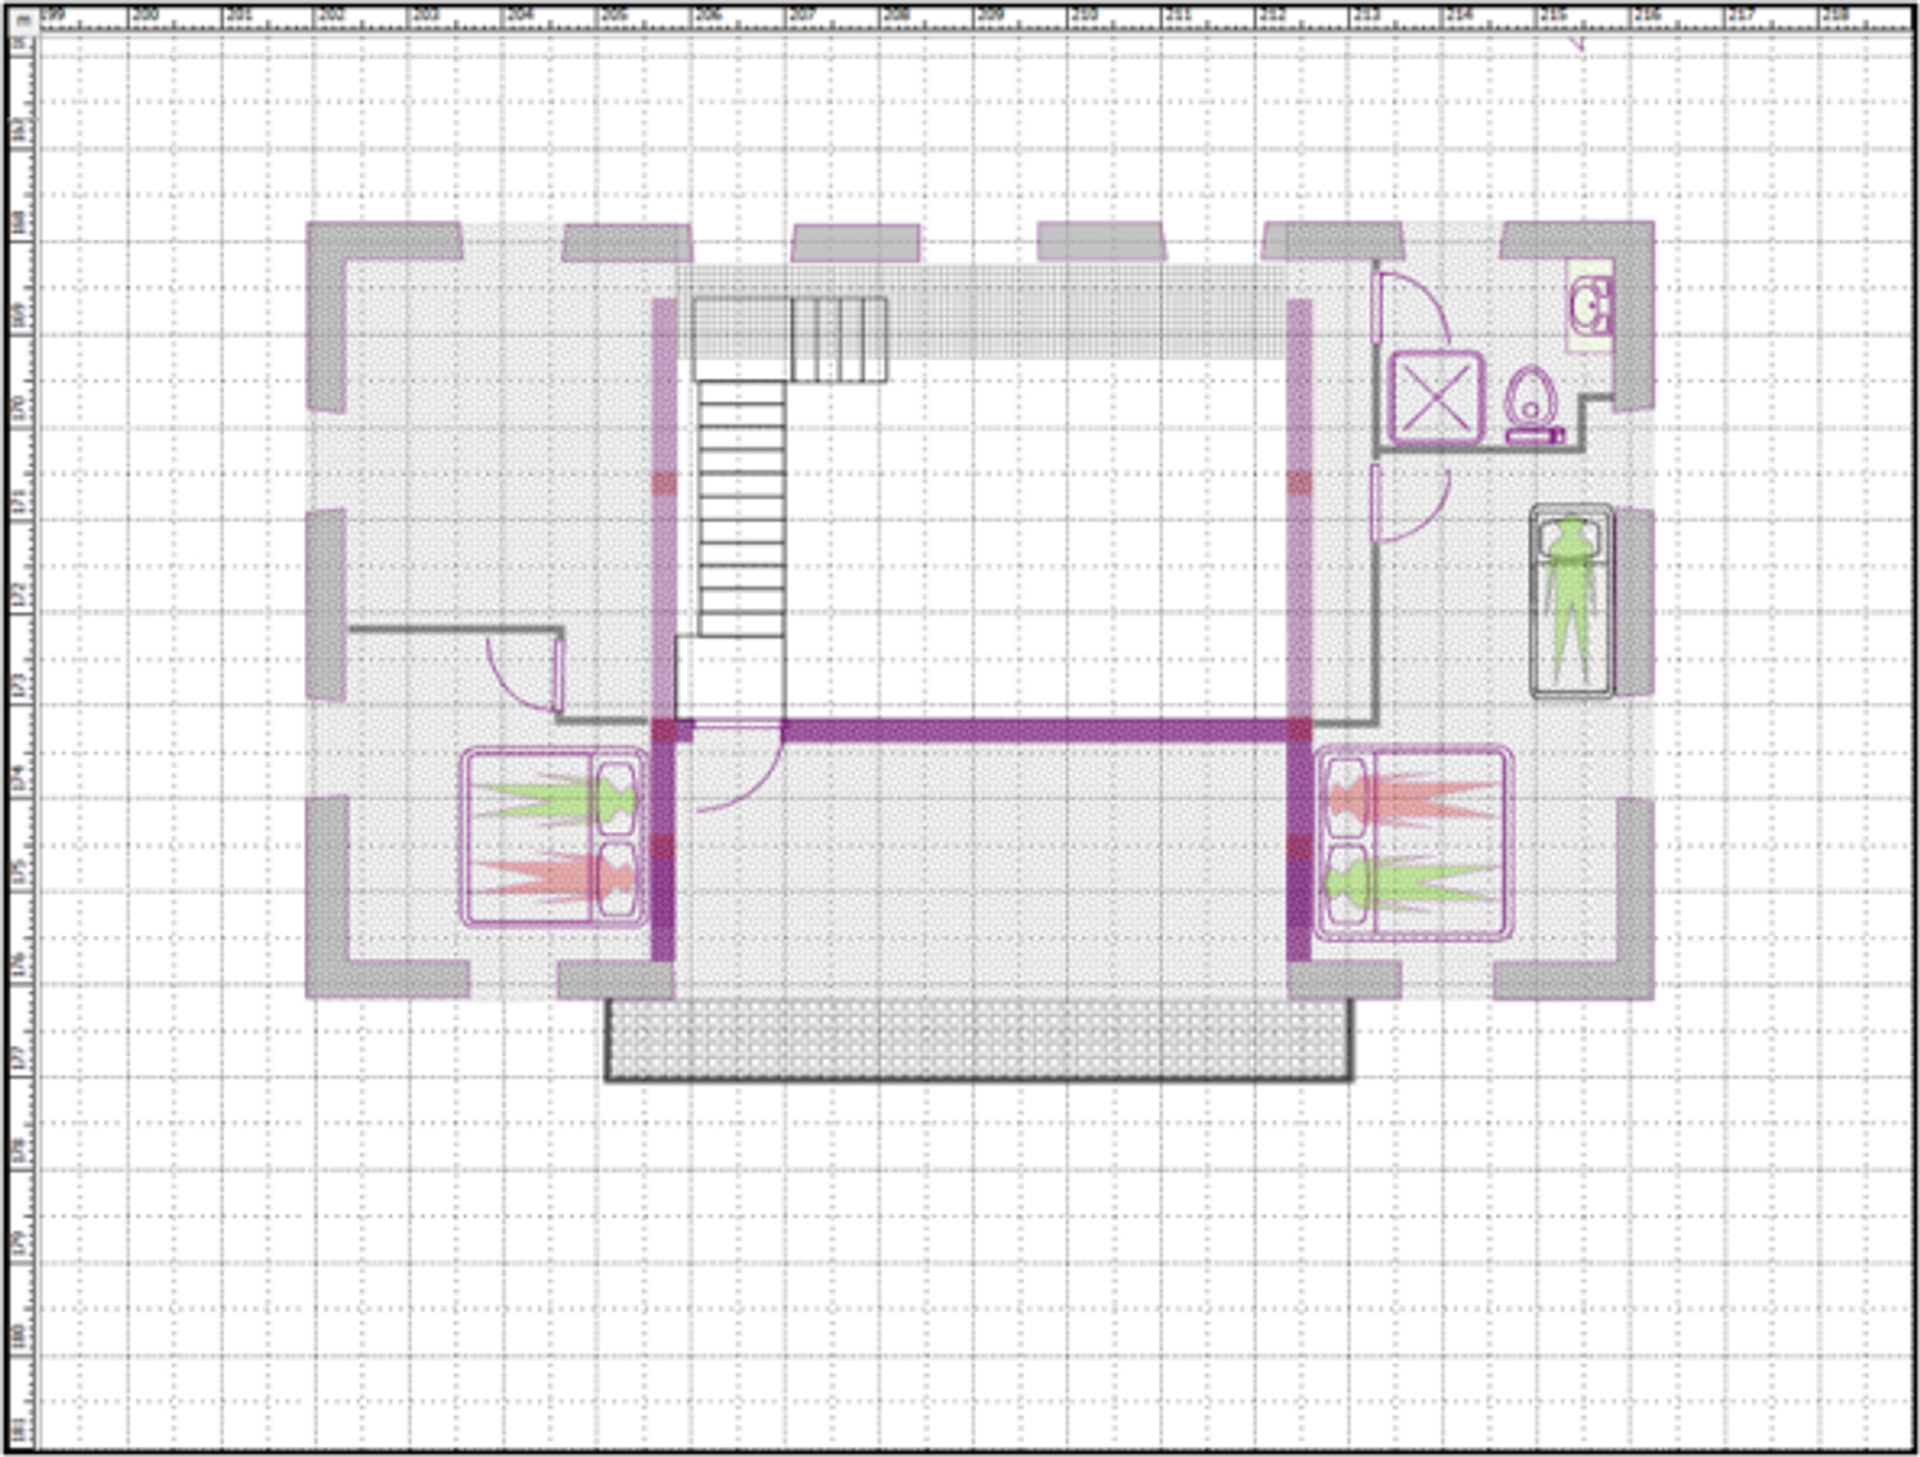This screenshot has height=1457, width=1920.
Task: Select the door of the left partitioned room
Action: coord(525,673)
